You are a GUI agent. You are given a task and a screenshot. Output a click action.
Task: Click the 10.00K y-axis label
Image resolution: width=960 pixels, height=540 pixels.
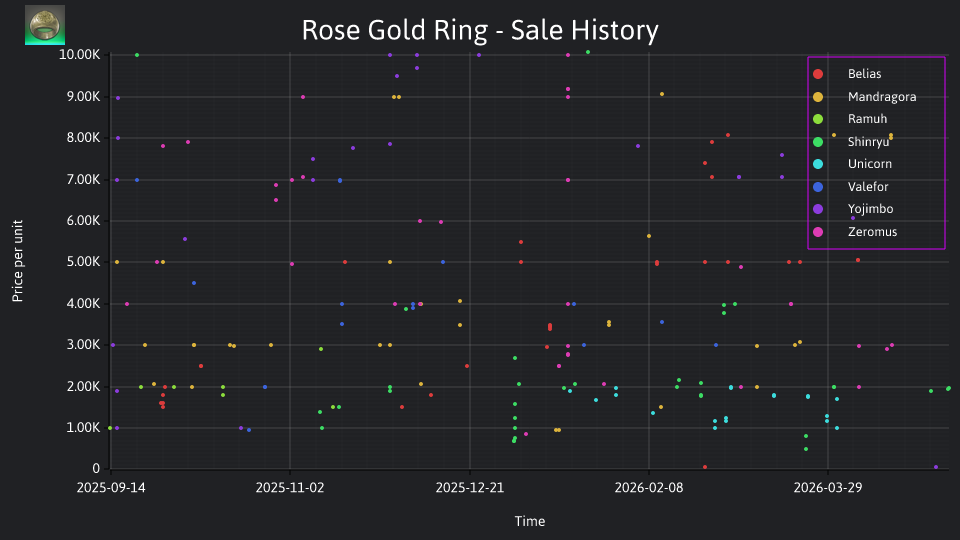[80, 54]
